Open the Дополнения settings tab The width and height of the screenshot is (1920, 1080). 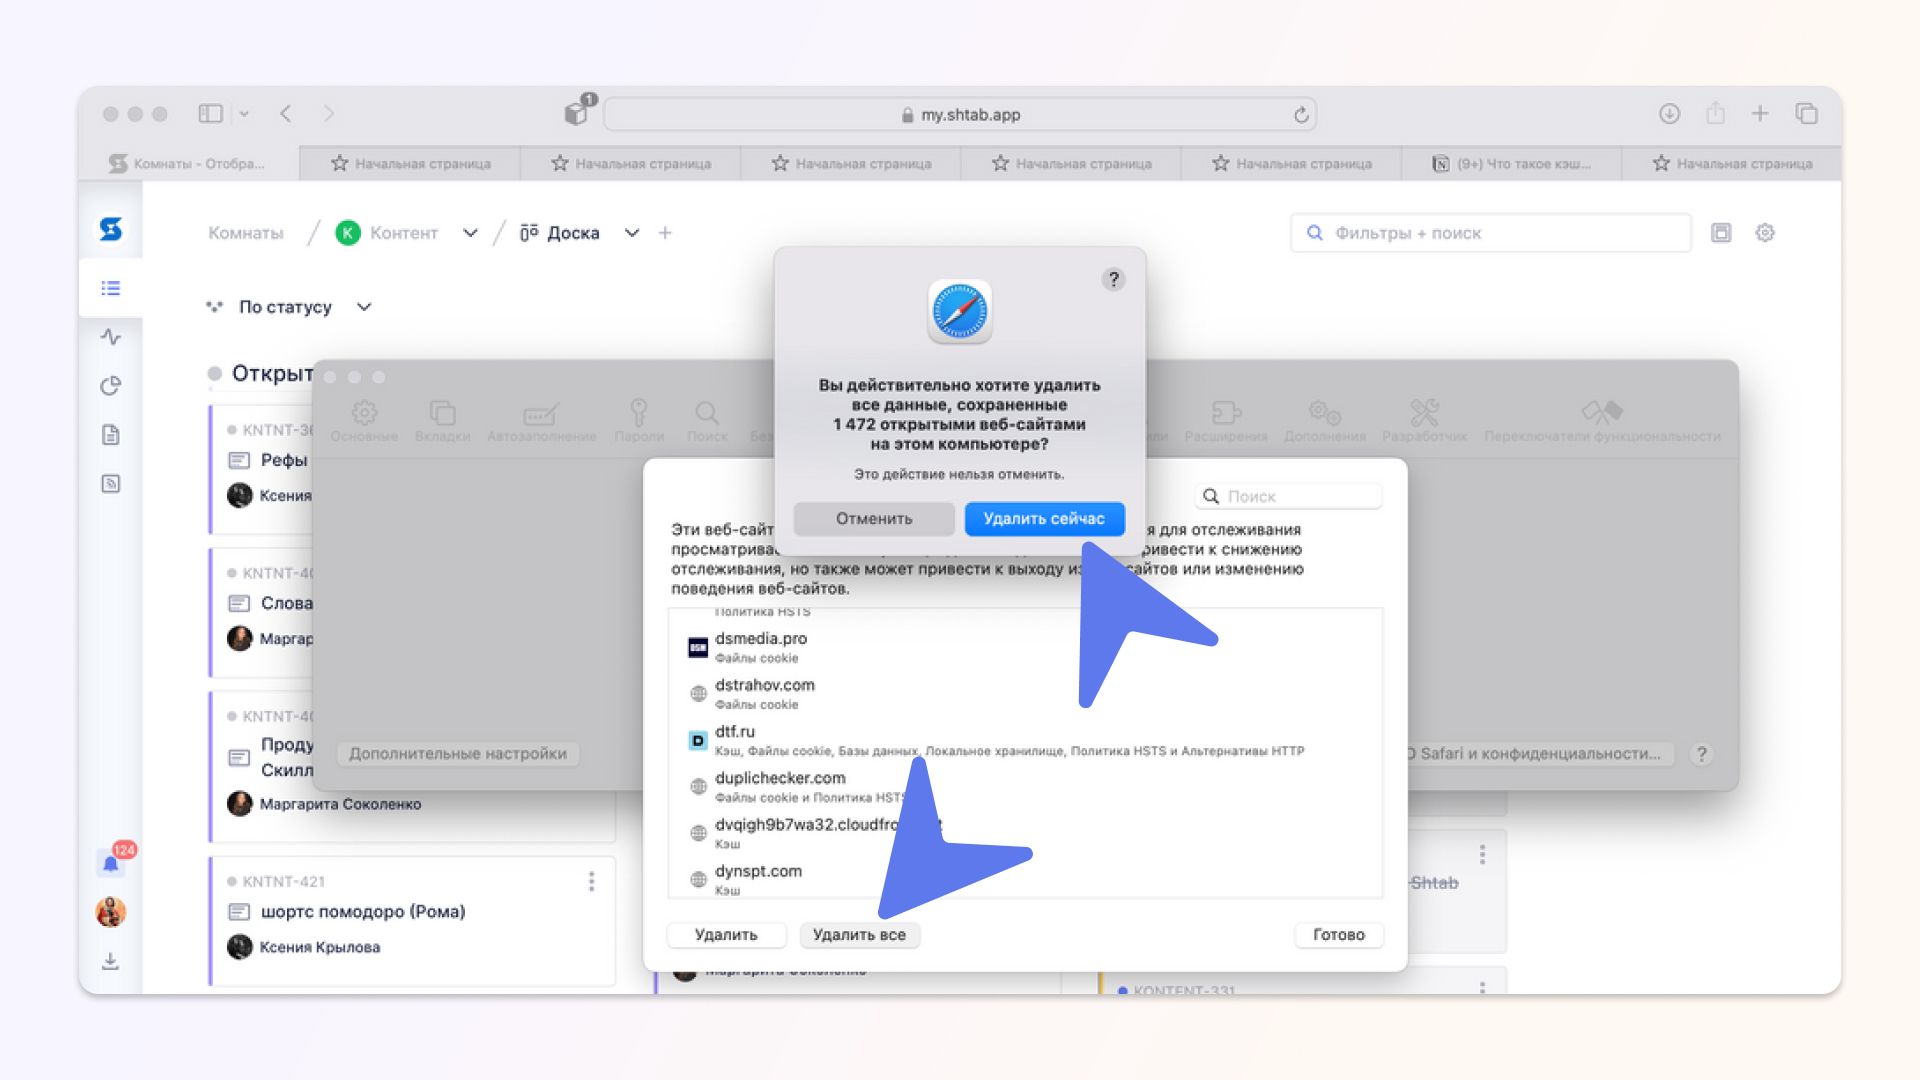point(1325,421)
